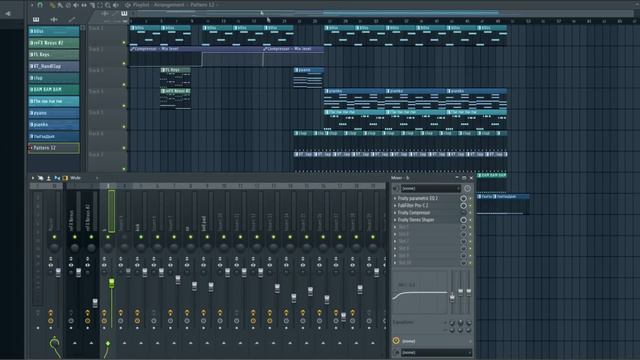The height and width of the screenshot is (360, 640).
Task: Open the Wide mixer layout dropdown
Action: (x=84, y=178)
